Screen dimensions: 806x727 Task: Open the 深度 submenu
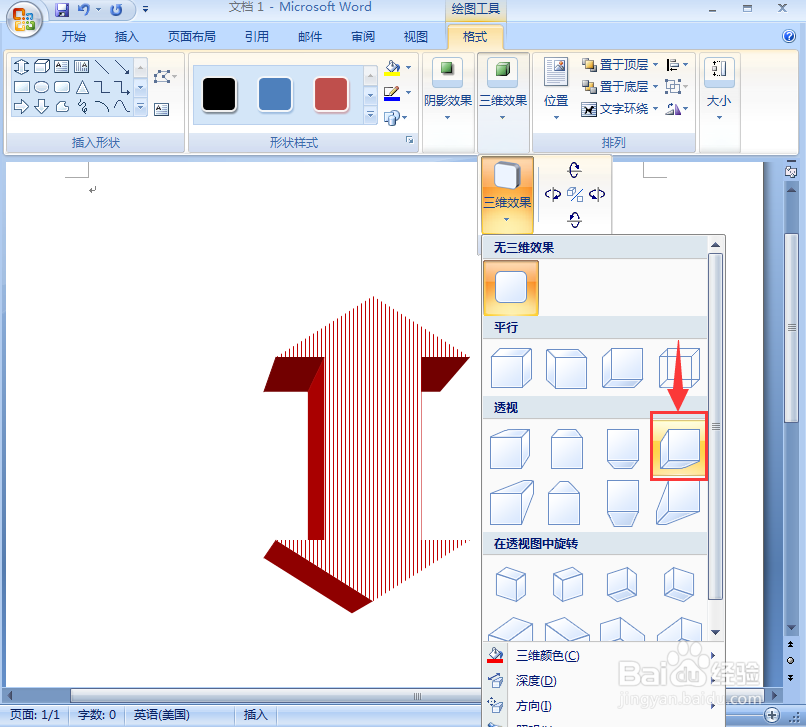point(602,681)
